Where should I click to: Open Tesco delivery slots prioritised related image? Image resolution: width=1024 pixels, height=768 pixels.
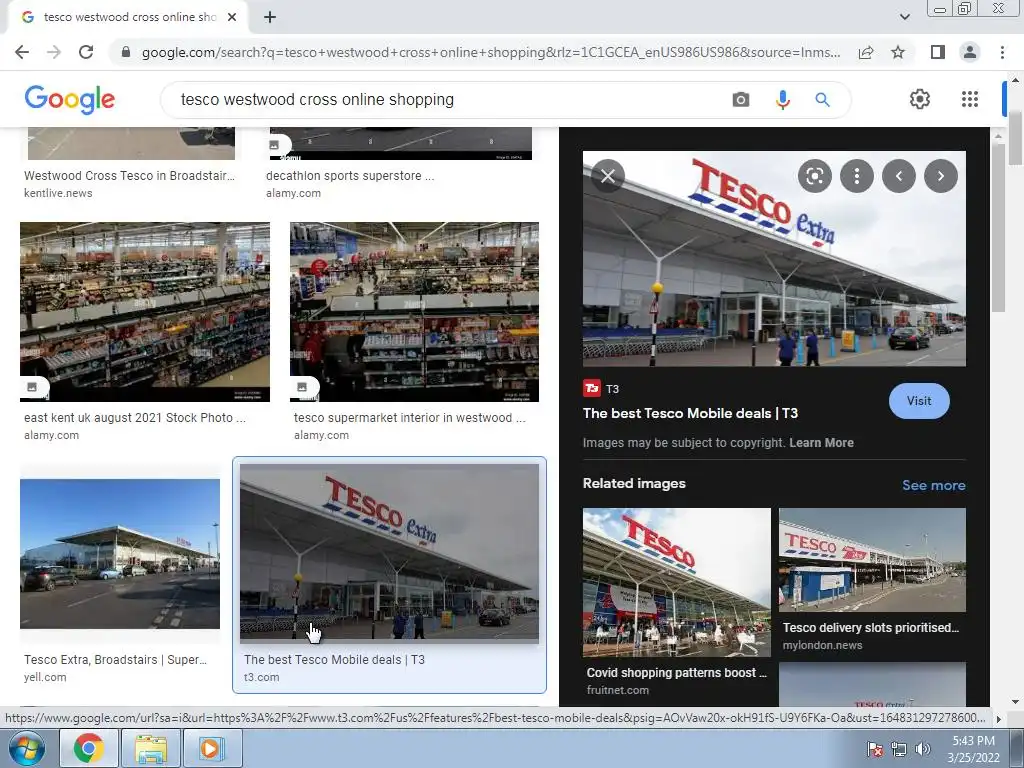872,560
